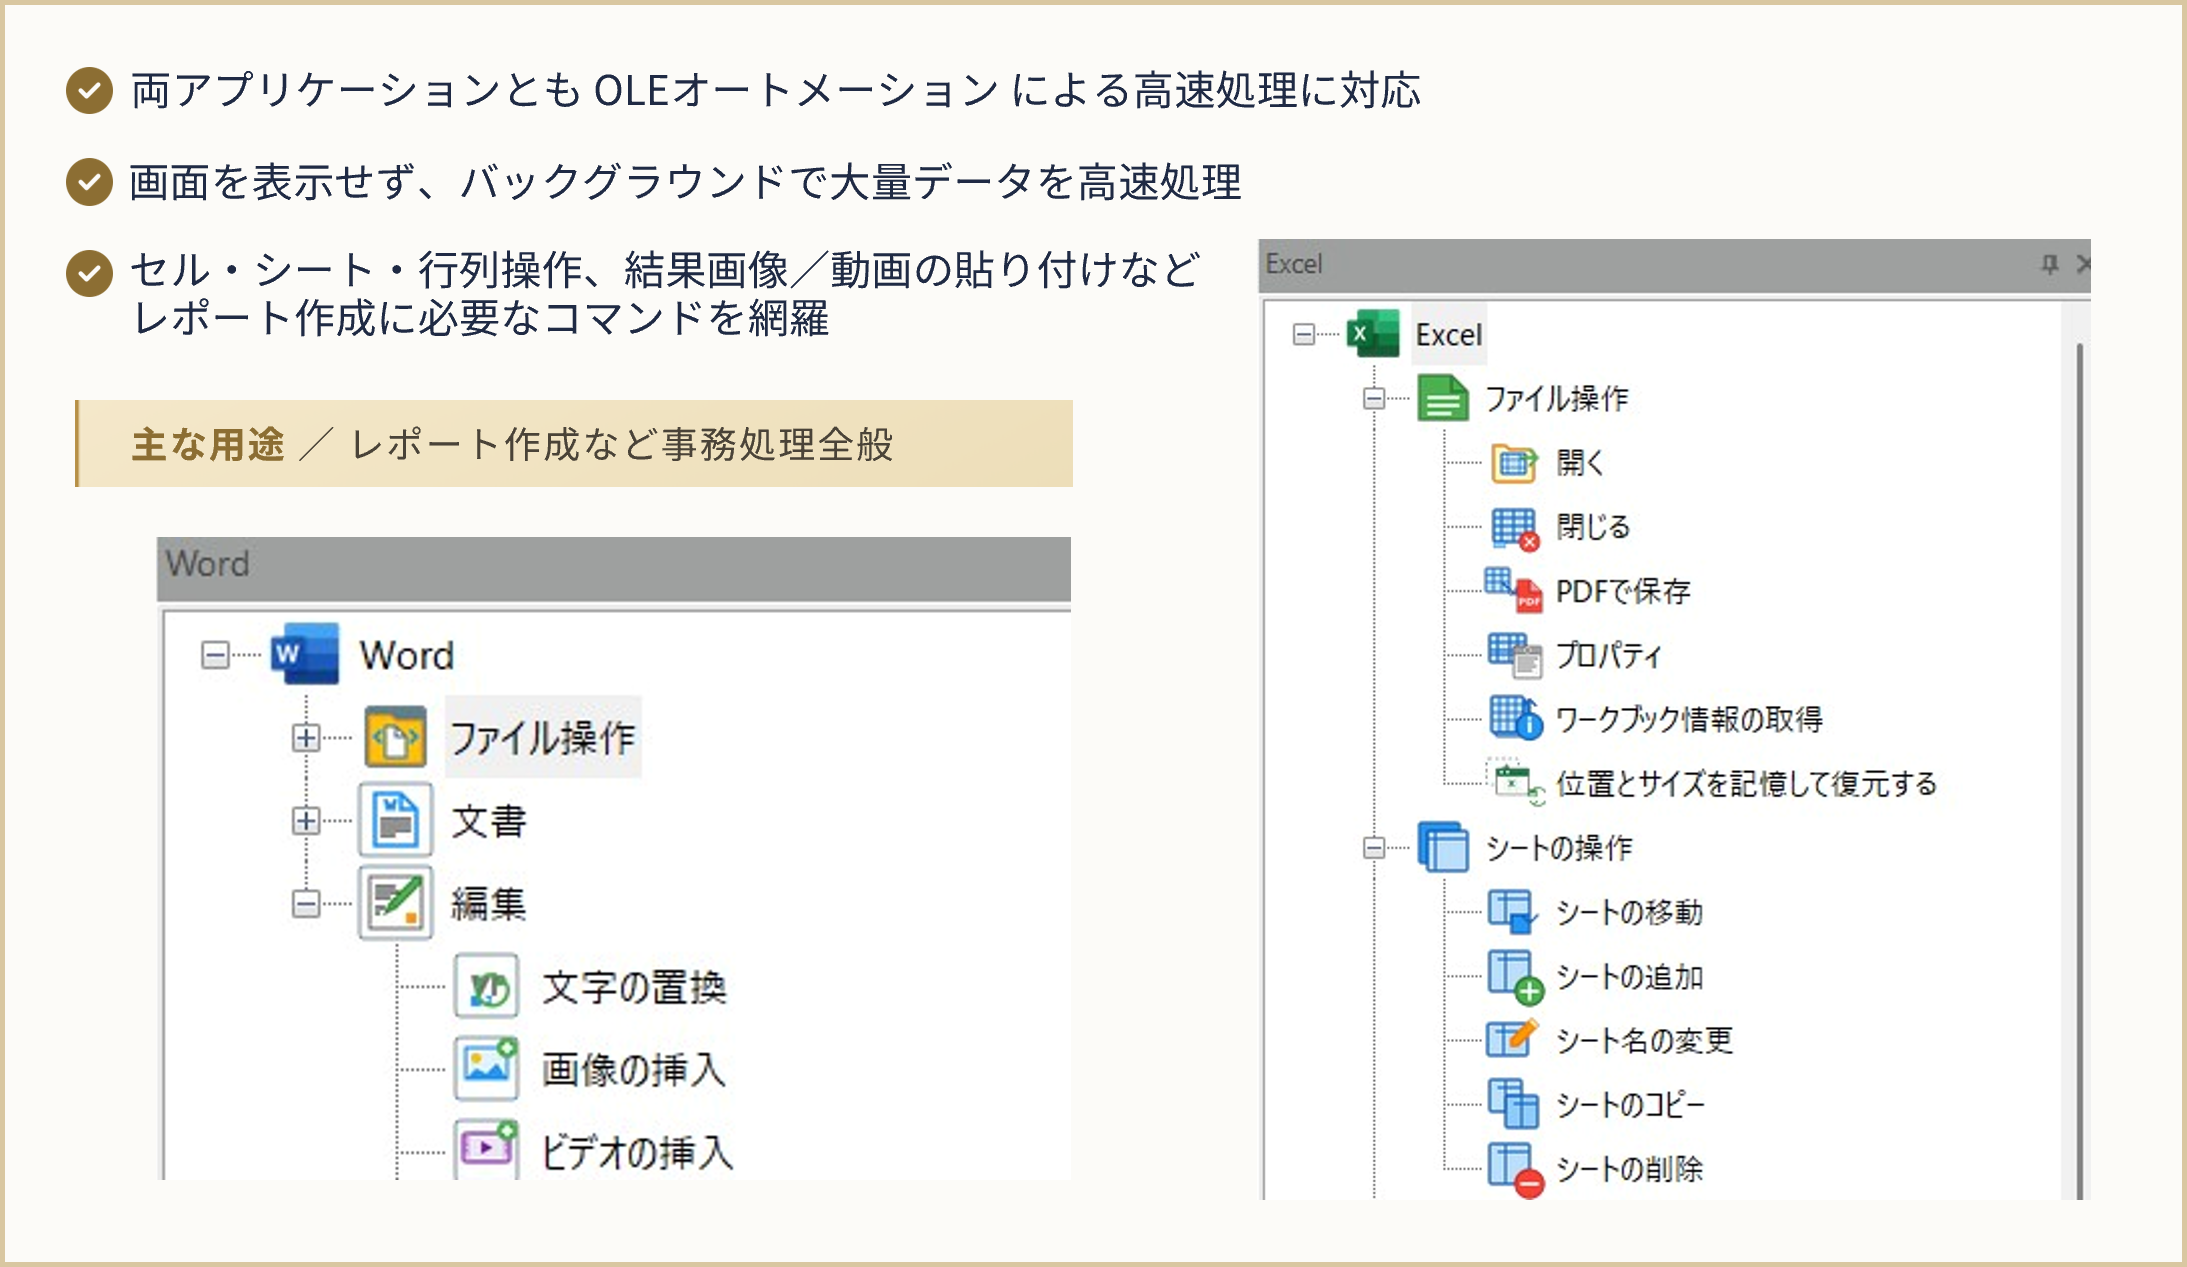Close the Excel panel
The height and width of the screenshot is (1267, 2187).
click(x=2083, y=264)
